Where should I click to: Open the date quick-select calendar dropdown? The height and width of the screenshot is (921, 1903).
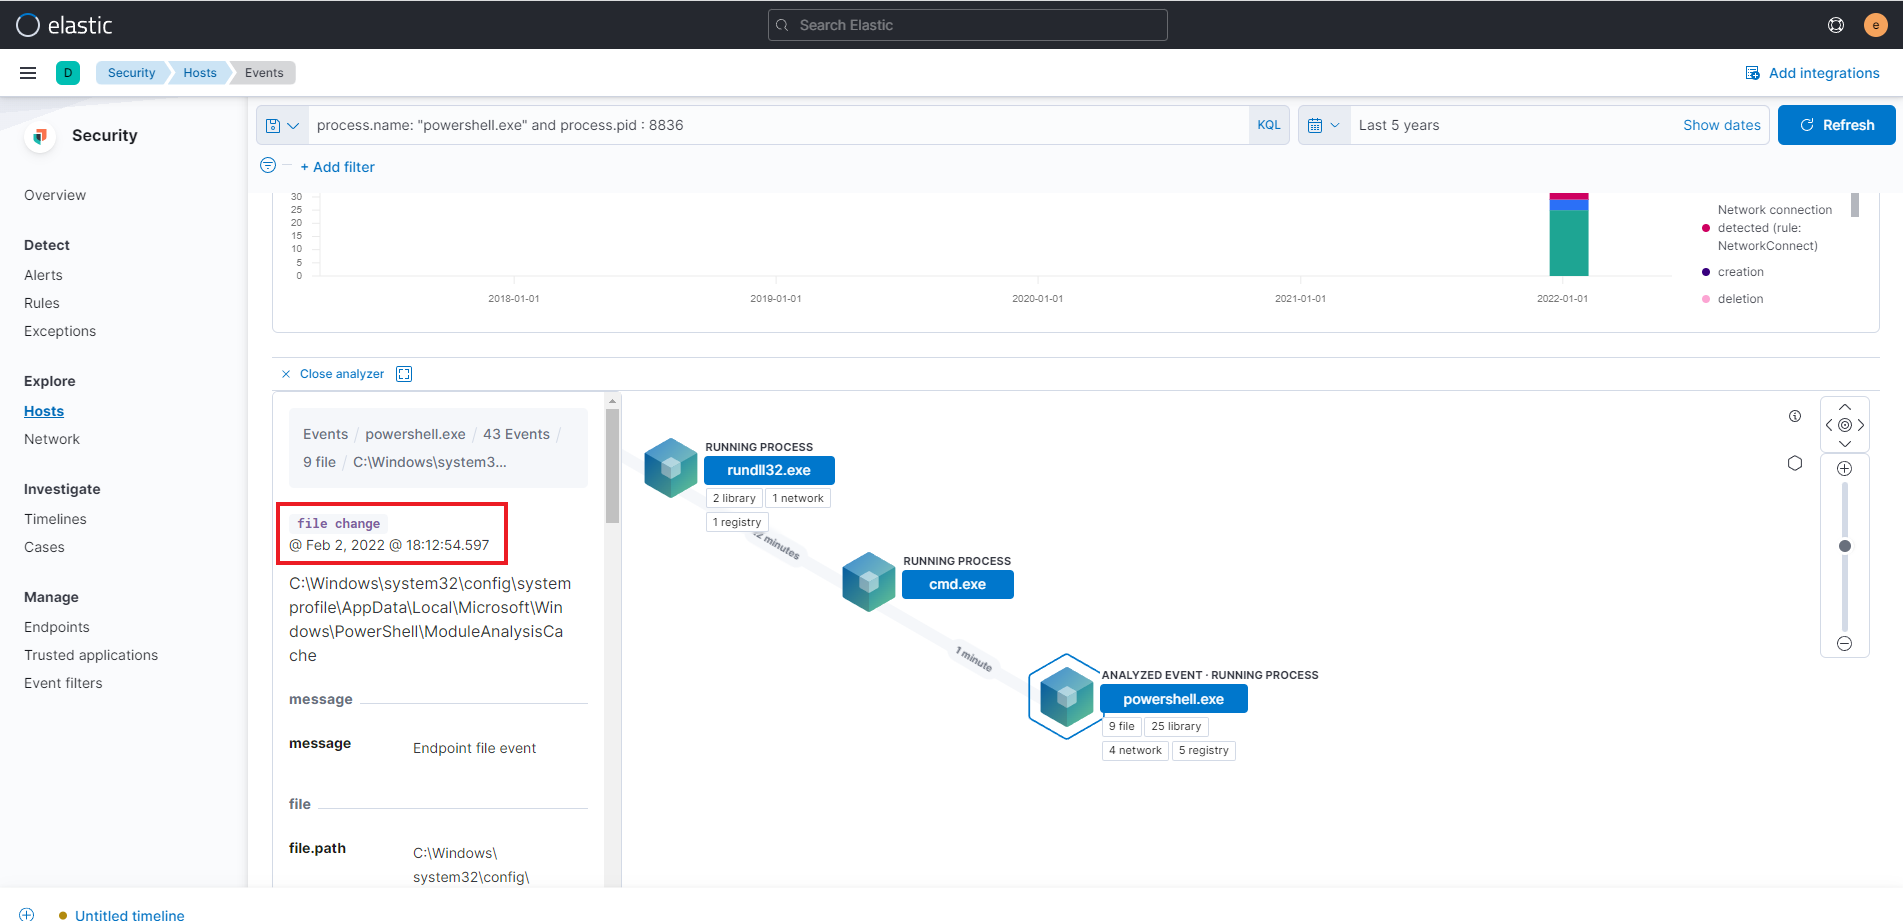coord(1323,125)
